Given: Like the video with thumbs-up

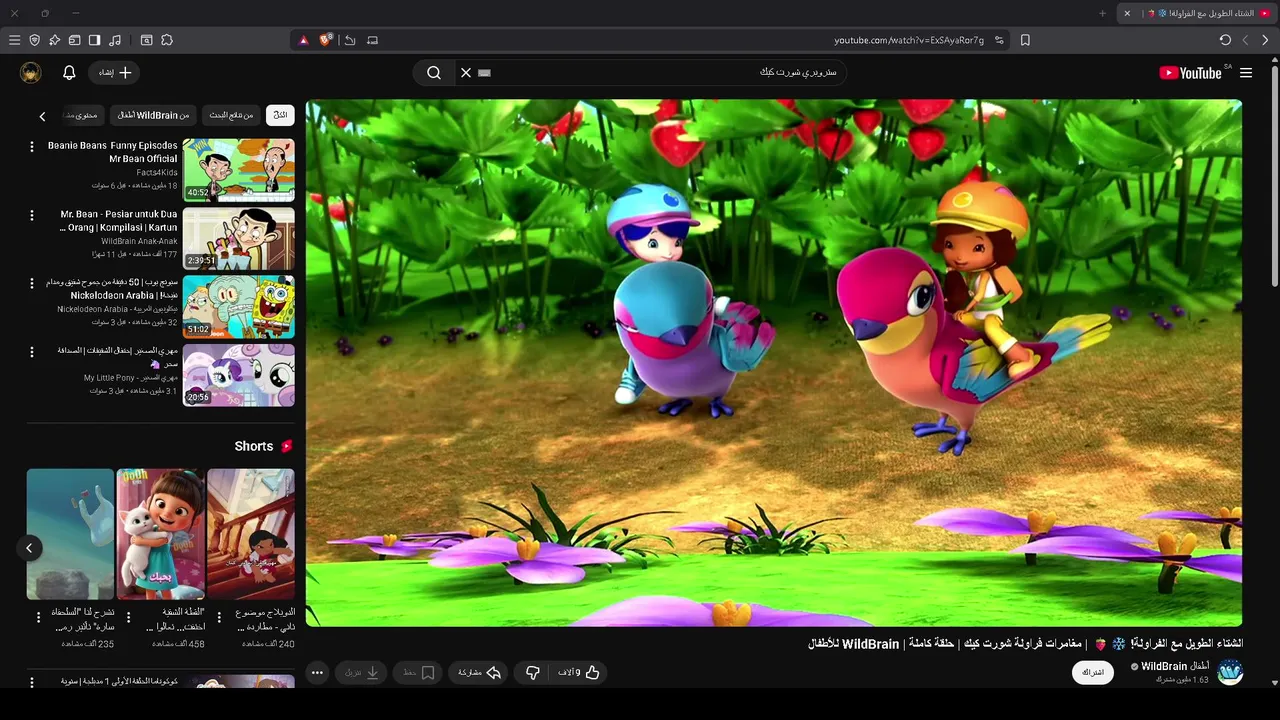Looking at the screenshot, I should [579, 673].
